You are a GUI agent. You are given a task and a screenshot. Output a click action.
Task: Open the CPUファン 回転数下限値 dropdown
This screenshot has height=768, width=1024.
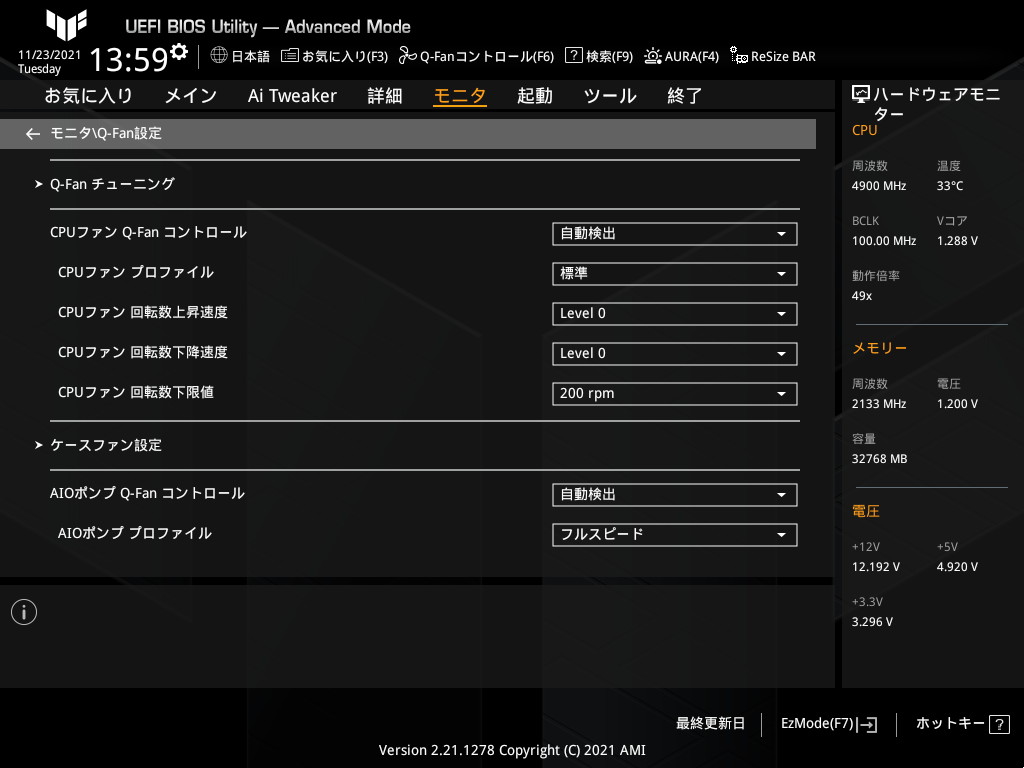[675, 394]
